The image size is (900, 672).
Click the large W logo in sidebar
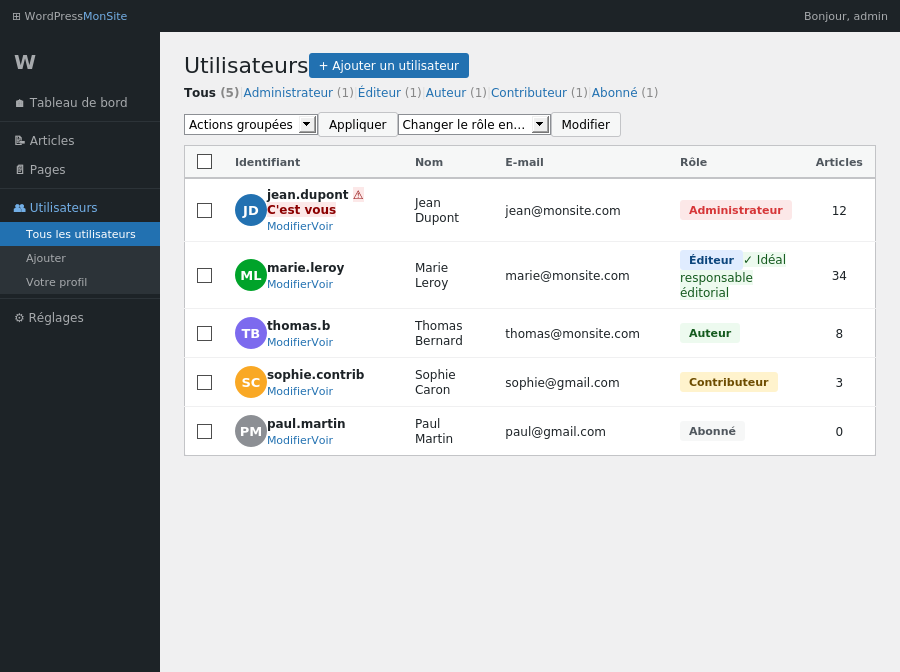point(25,62)
